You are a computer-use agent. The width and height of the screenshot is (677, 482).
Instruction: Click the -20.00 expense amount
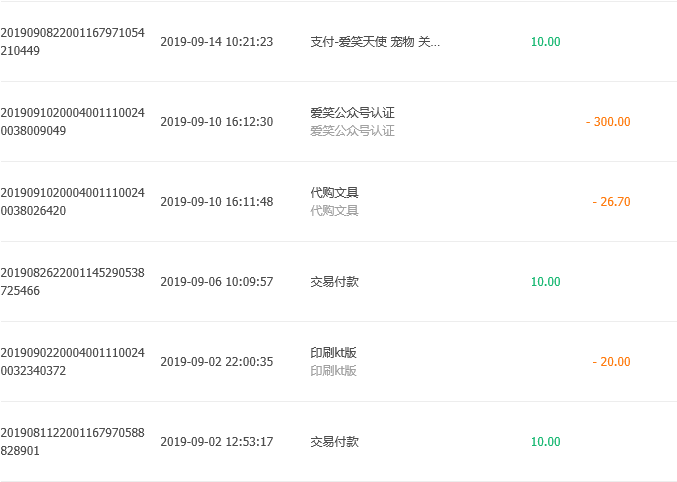(x=611, y=362)
